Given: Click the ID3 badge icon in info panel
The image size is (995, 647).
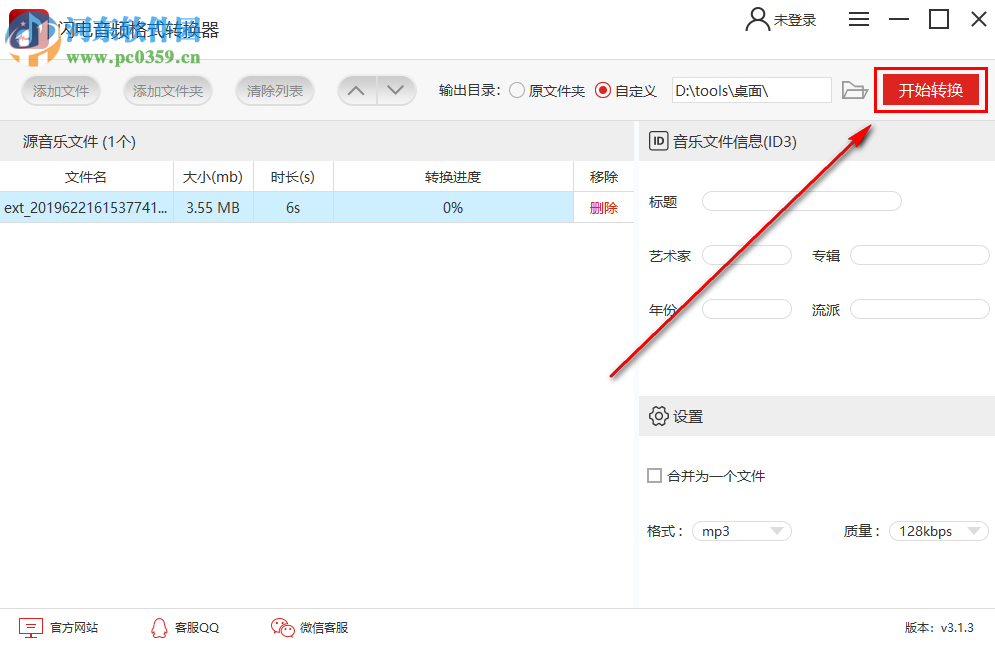Looking at the screenshot, I should click(658, 141).
